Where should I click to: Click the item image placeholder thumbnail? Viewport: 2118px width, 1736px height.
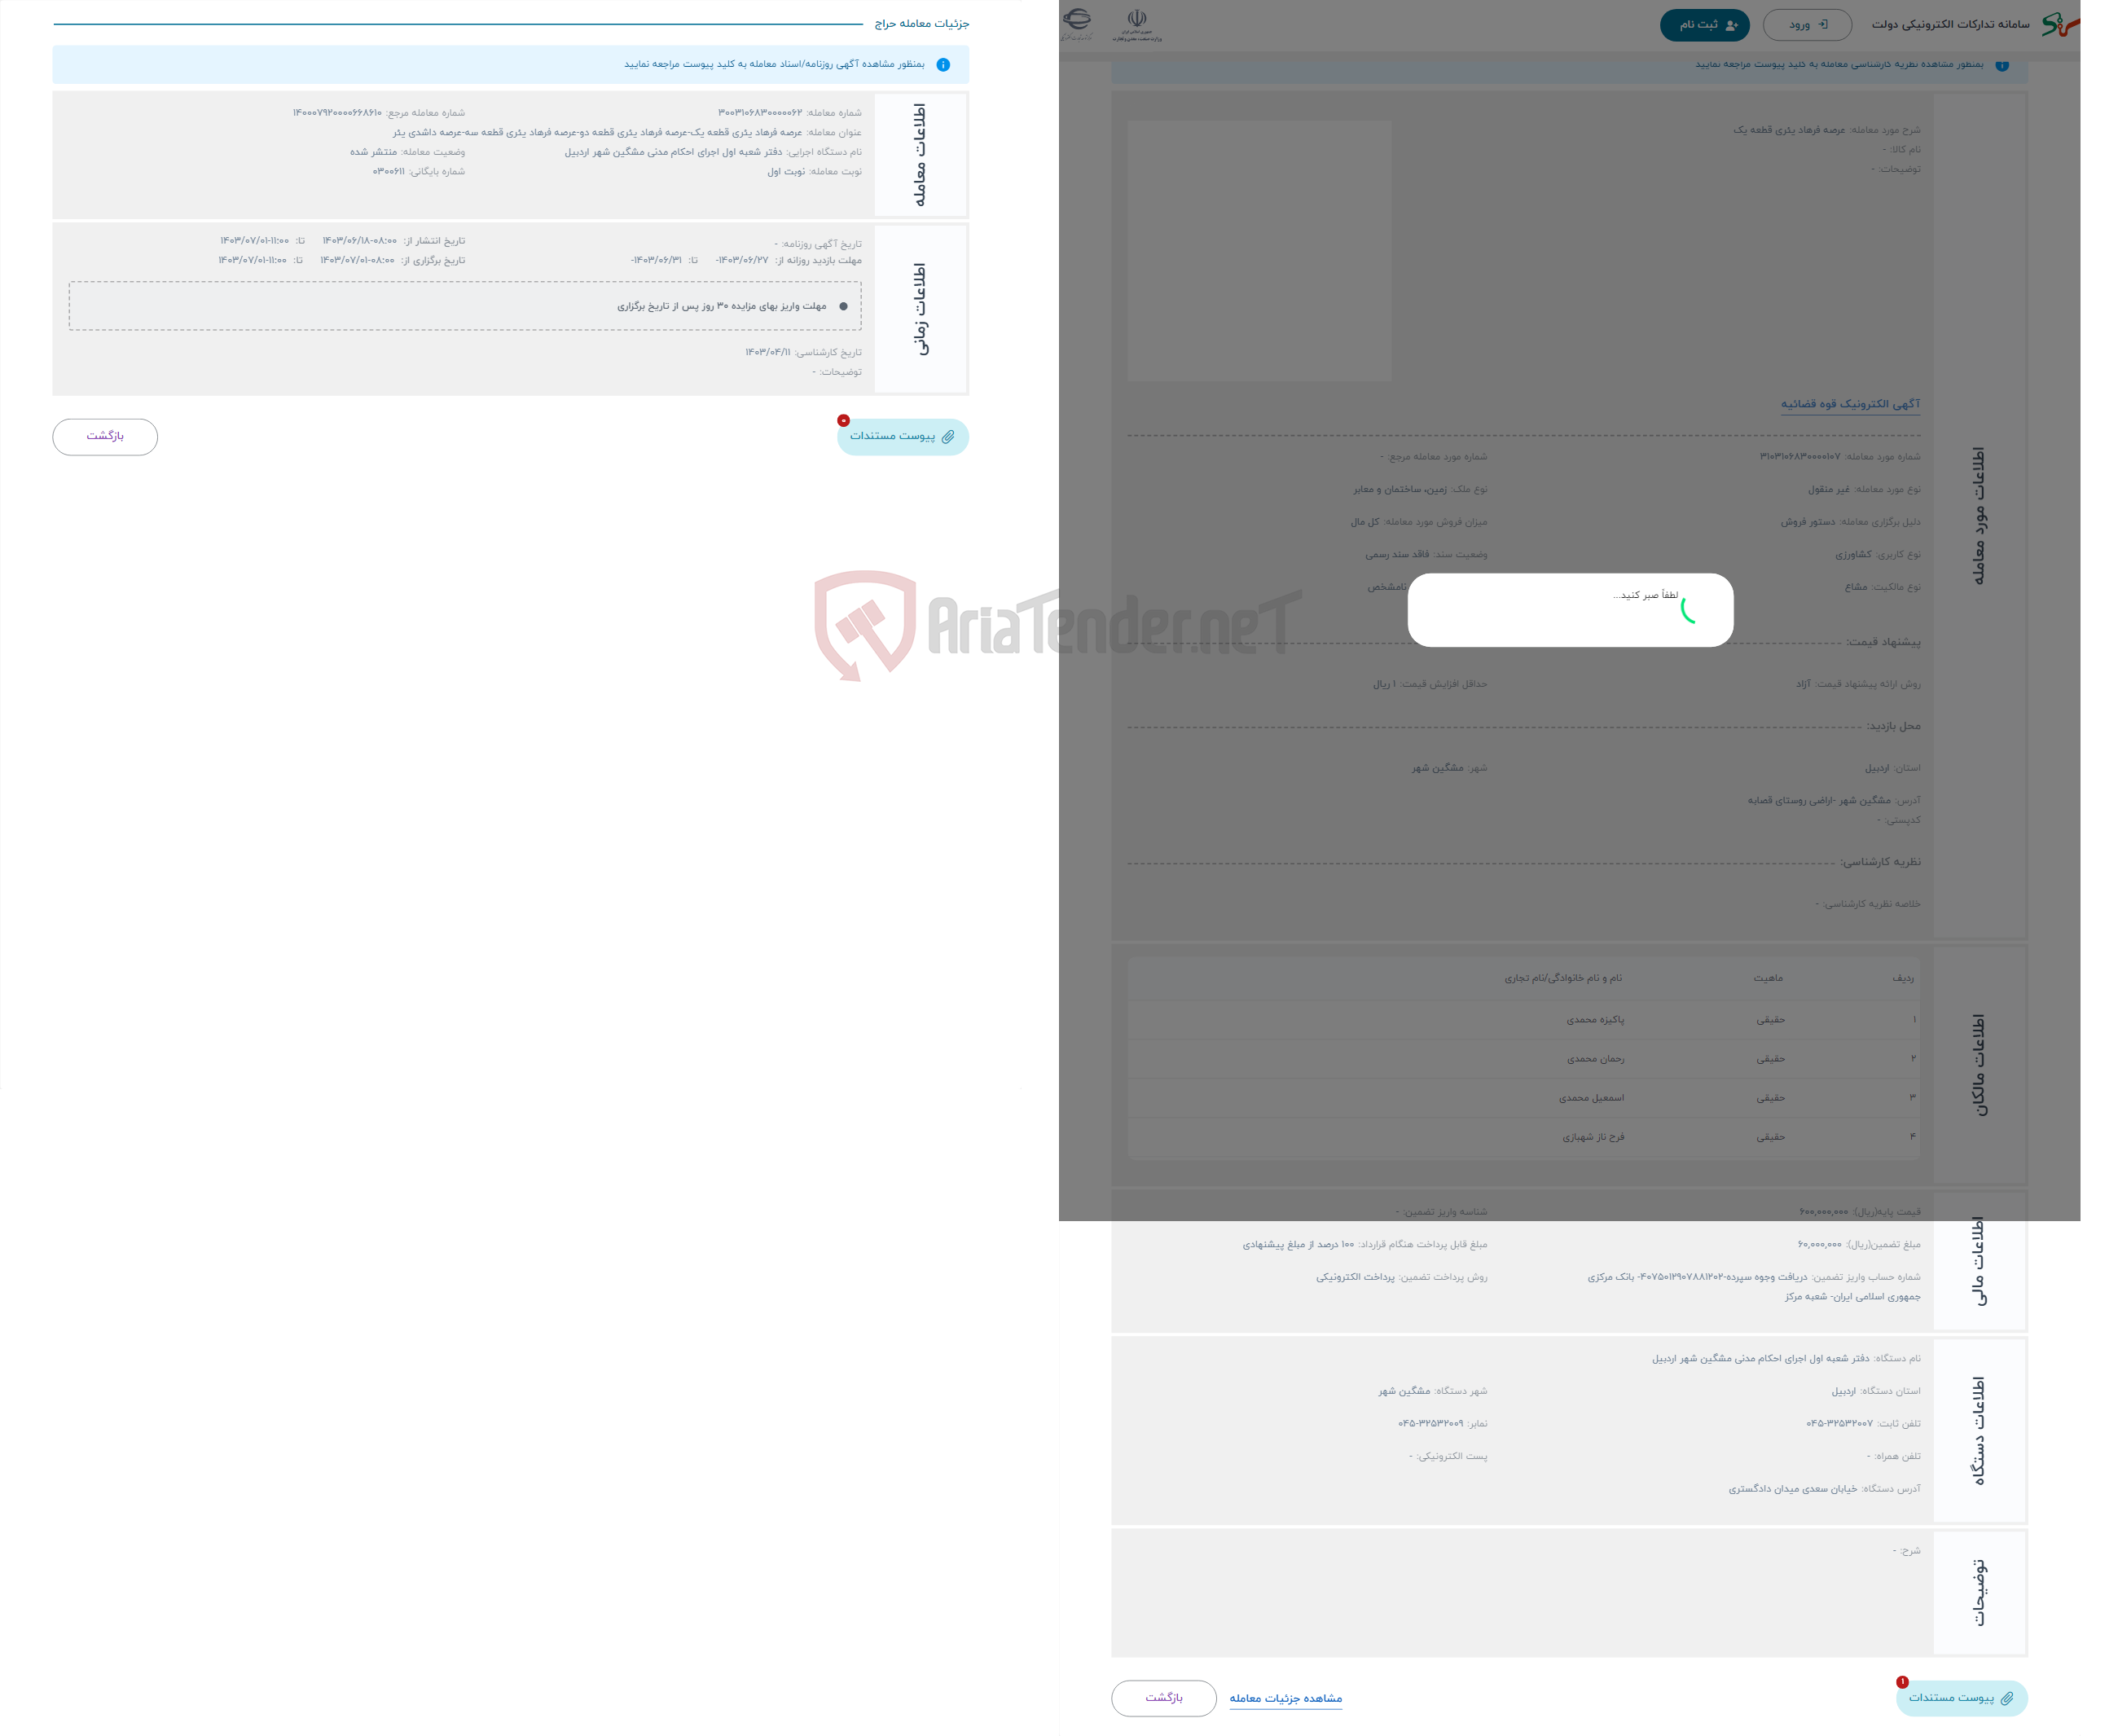point(1259,251)
